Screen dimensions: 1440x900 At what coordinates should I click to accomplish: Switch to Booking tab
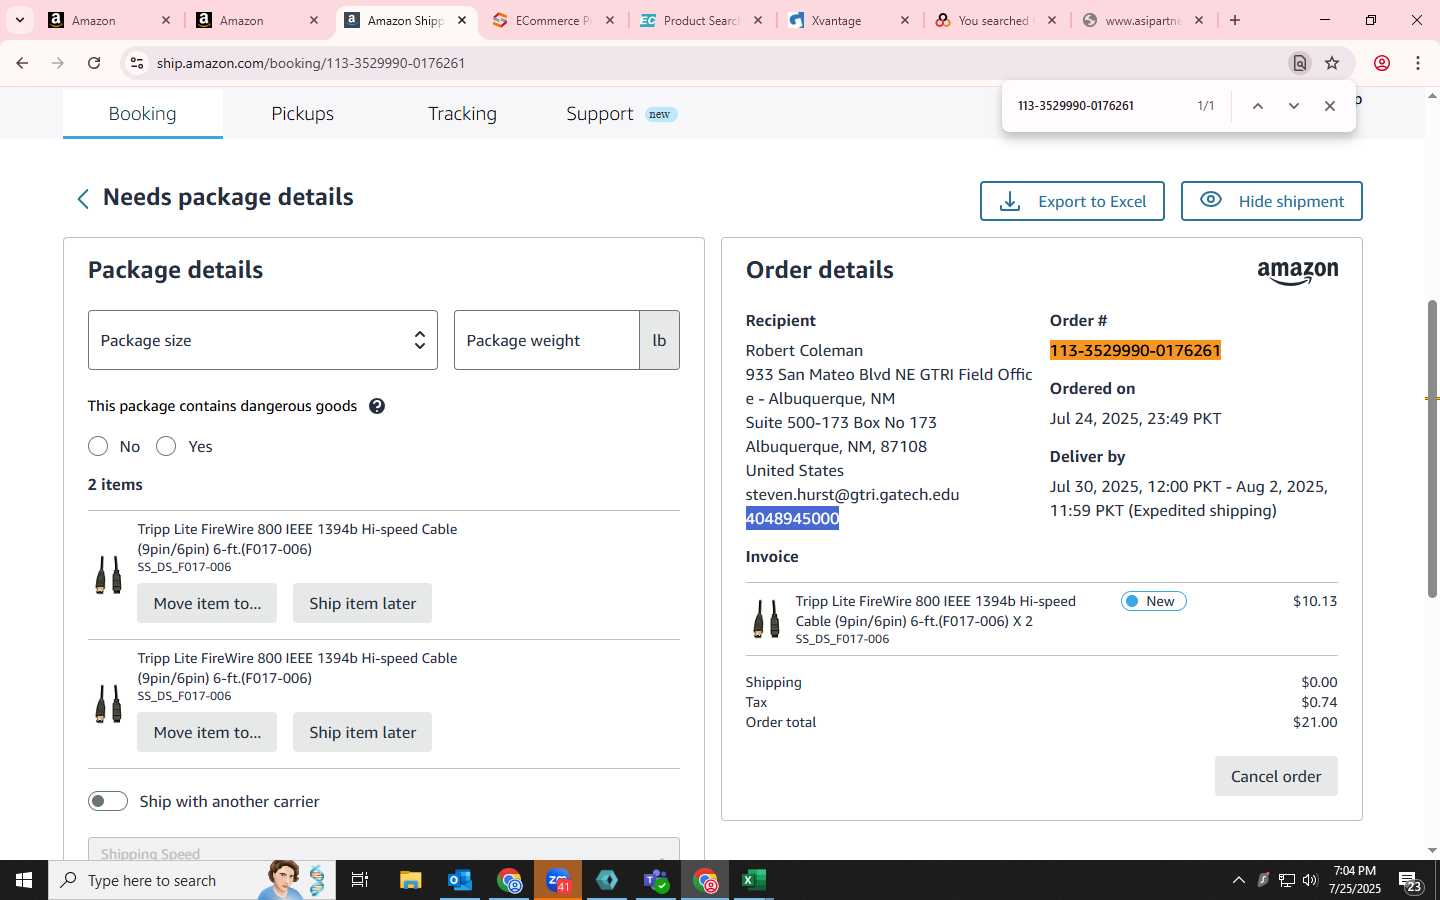pos(142,113)
